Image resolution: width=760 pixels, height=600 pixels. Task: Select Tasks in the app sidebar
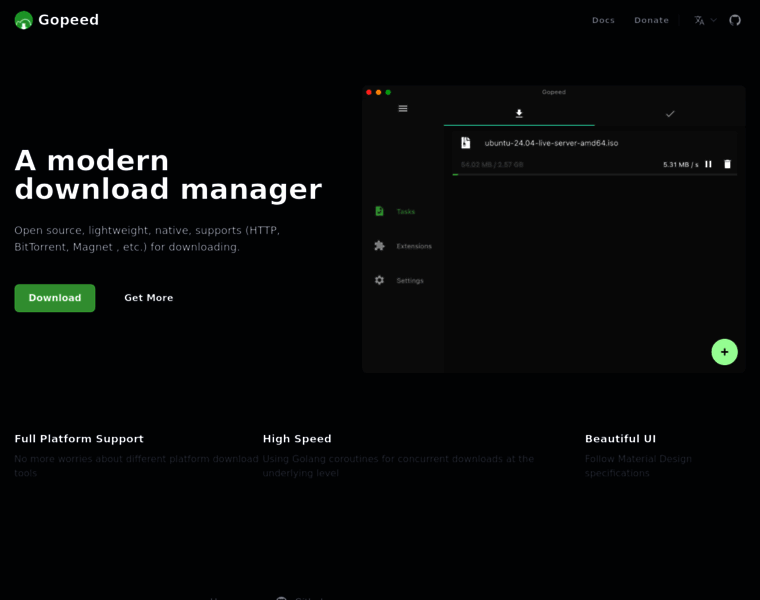coord(404,211)
